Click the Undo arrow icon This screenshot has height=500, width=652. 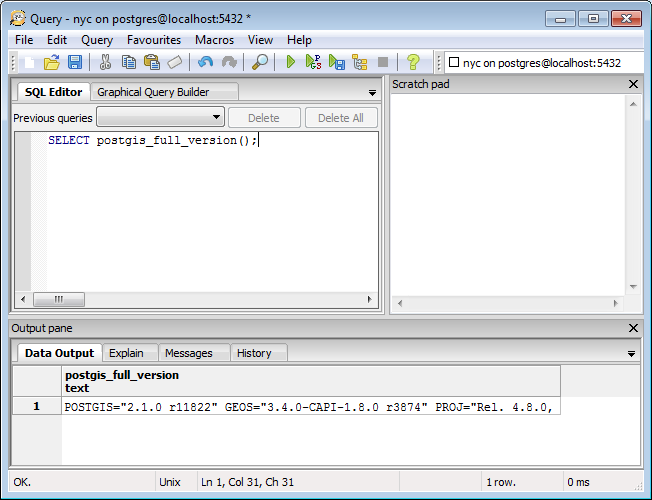[x=205, y=62]
